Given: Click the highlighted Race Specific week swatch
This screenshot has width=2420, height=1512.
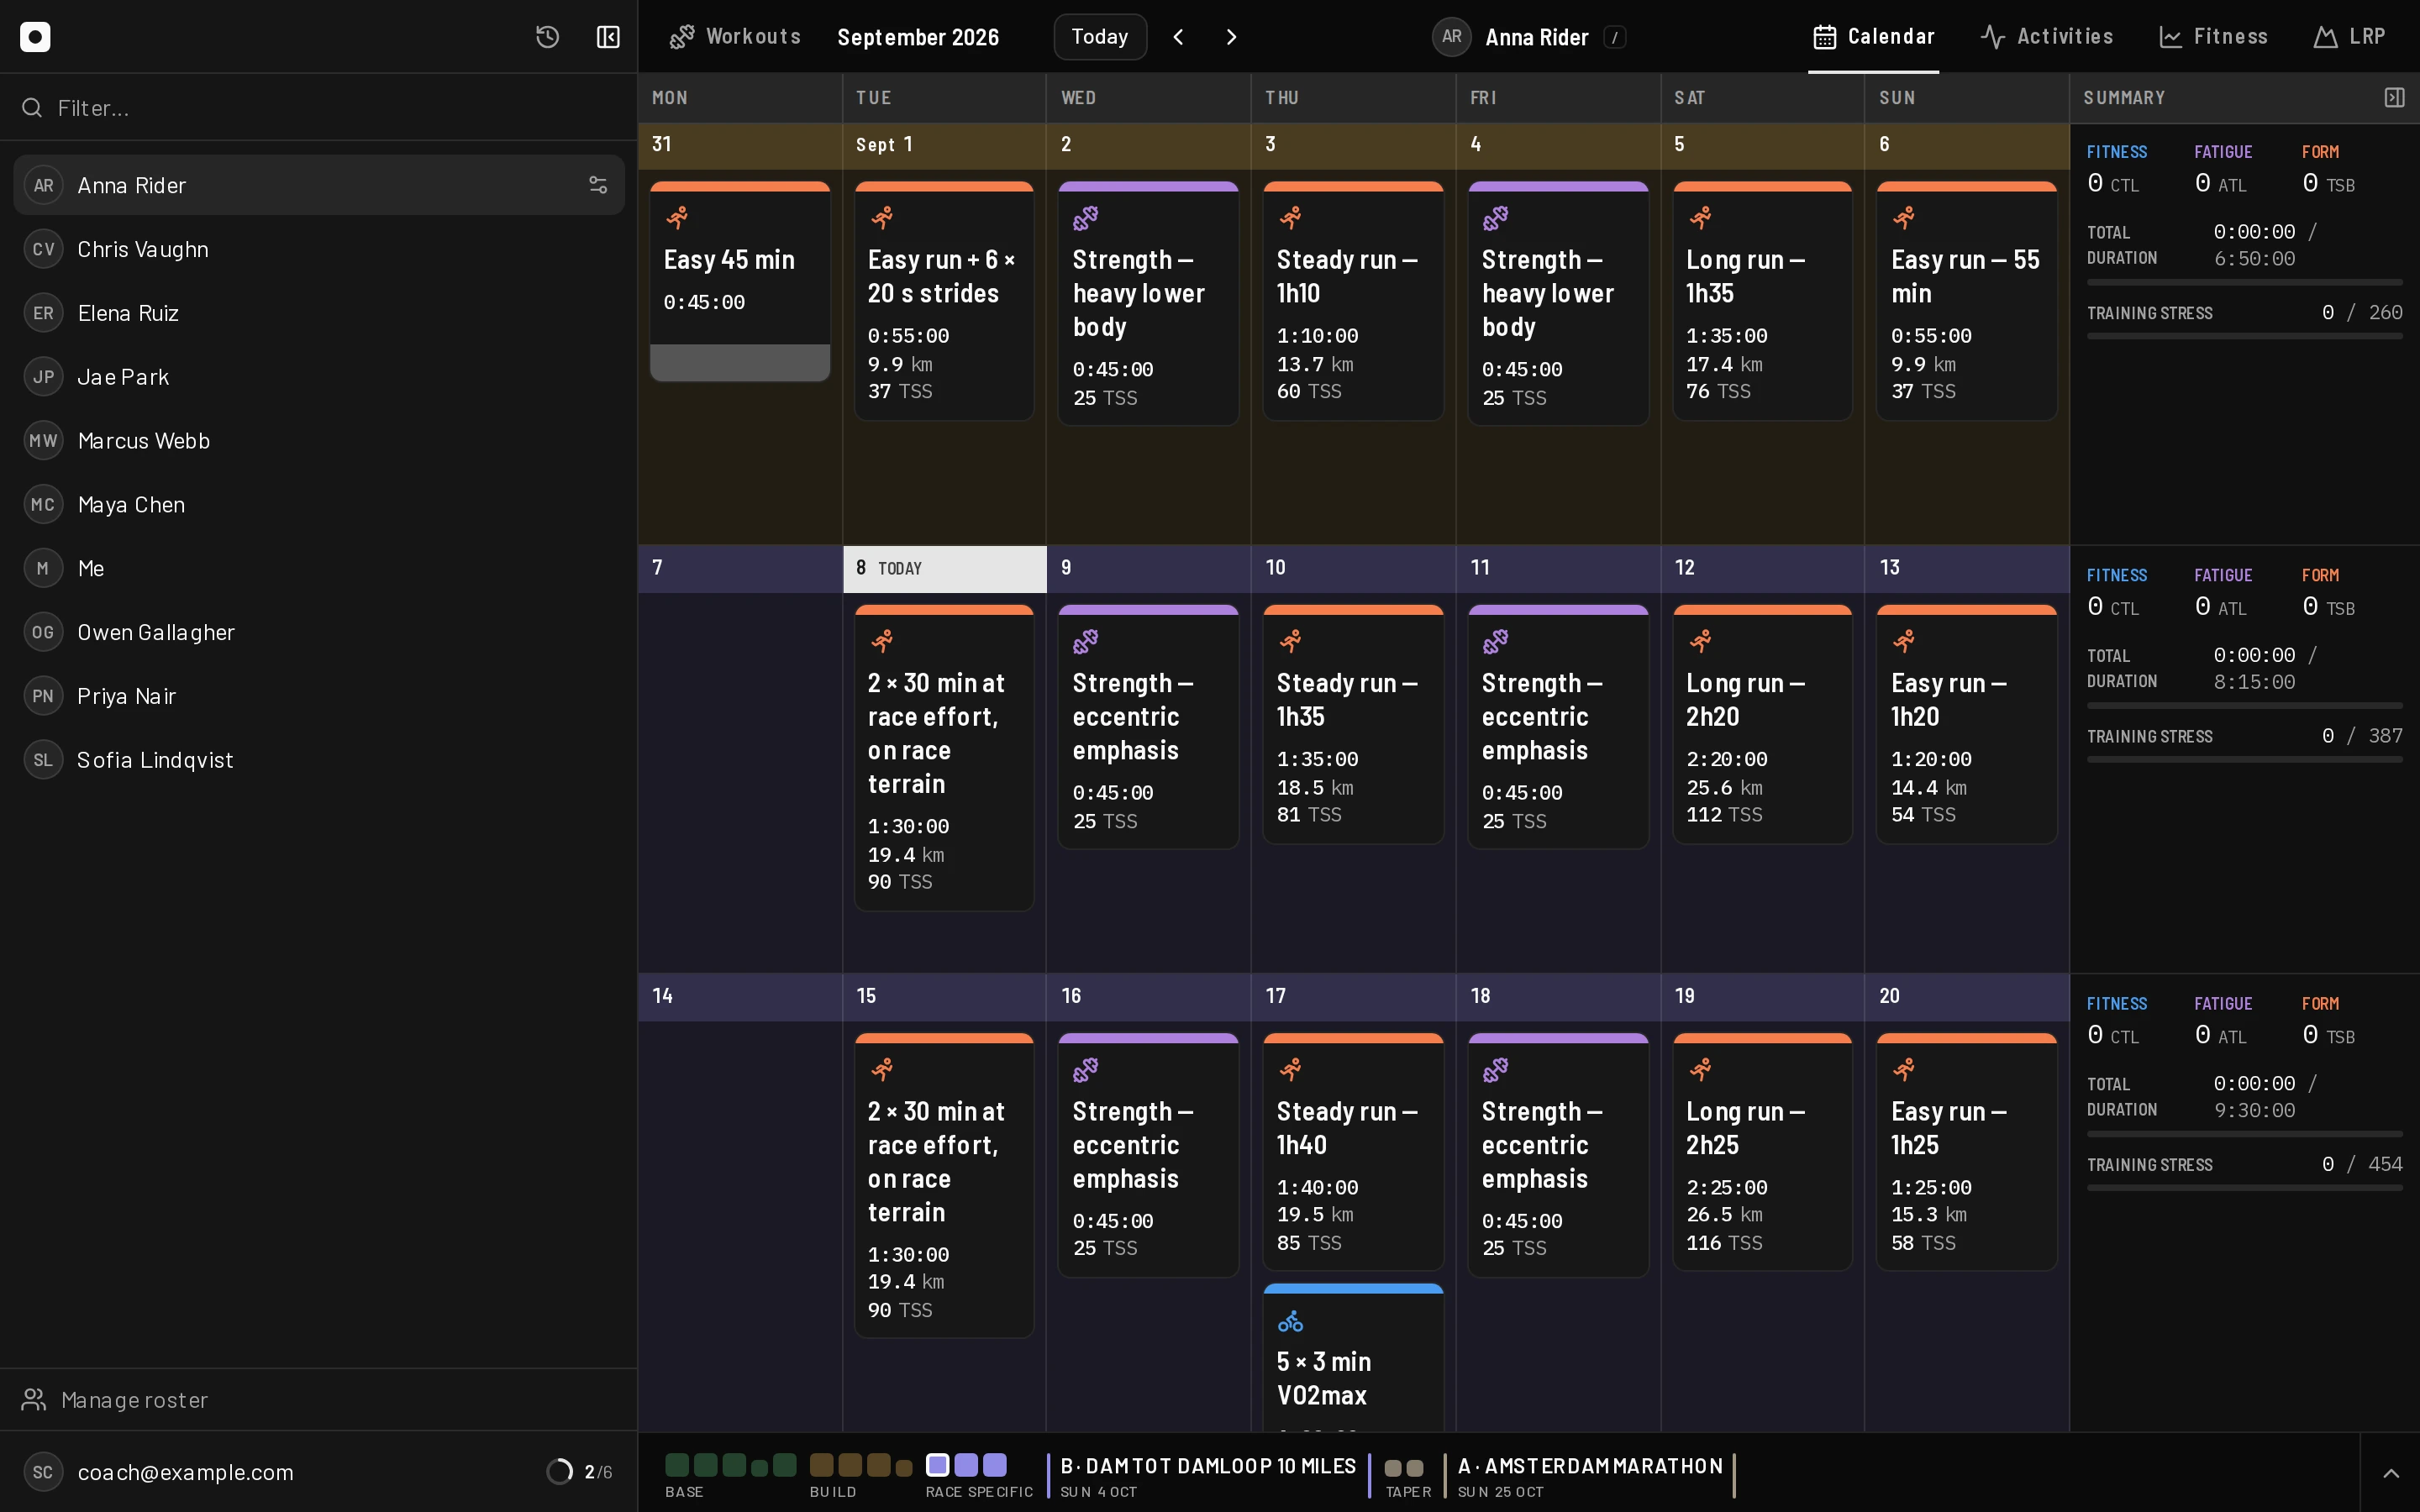Looking at the screenshot, I should 937,1465.
